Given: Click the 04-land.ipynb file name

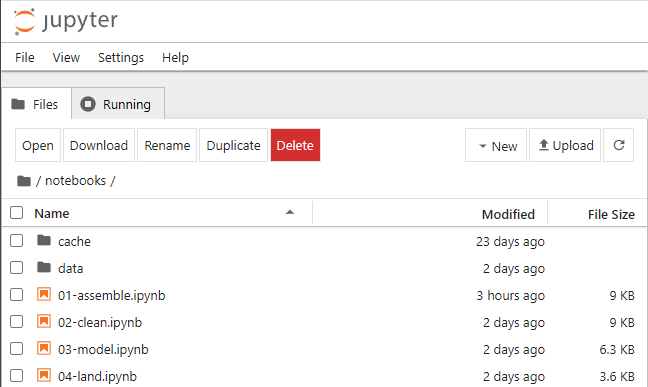Looking at the screenshot, I should click(x=98, y=377).
